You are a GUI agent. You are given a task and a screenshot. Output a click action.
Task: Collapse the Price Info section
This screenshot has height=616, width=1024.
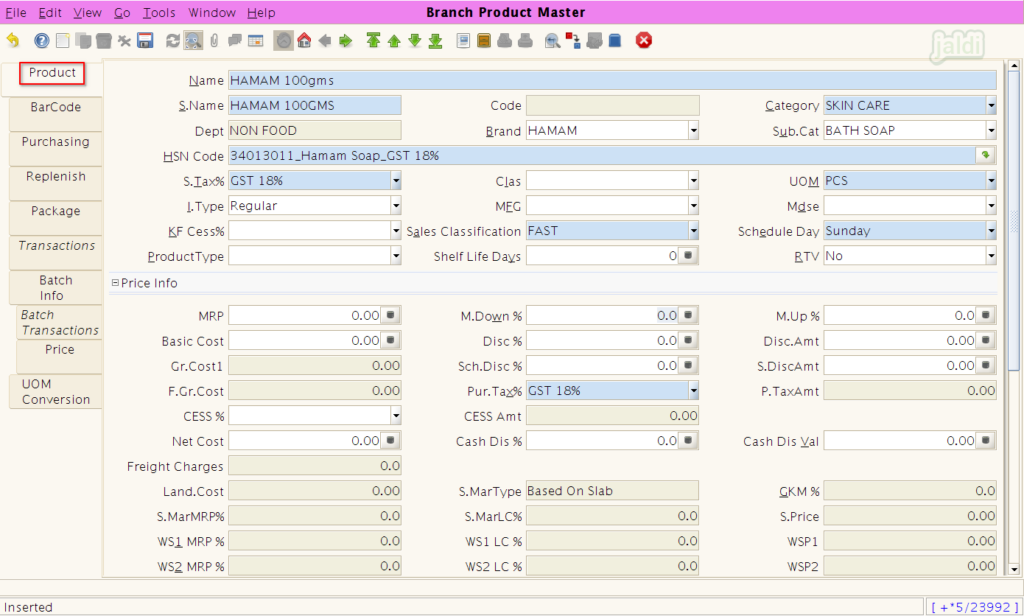tap(115, 283)
